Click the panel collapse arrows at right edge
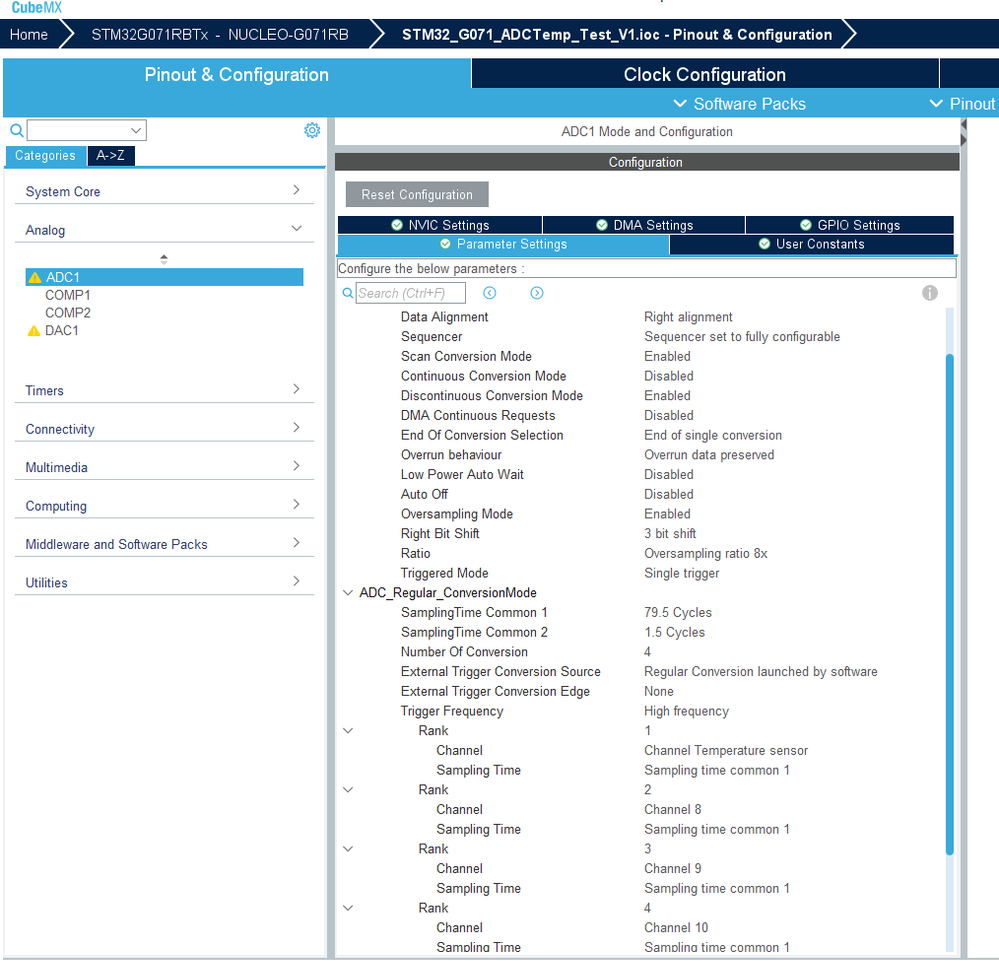 tap(963, 132)
